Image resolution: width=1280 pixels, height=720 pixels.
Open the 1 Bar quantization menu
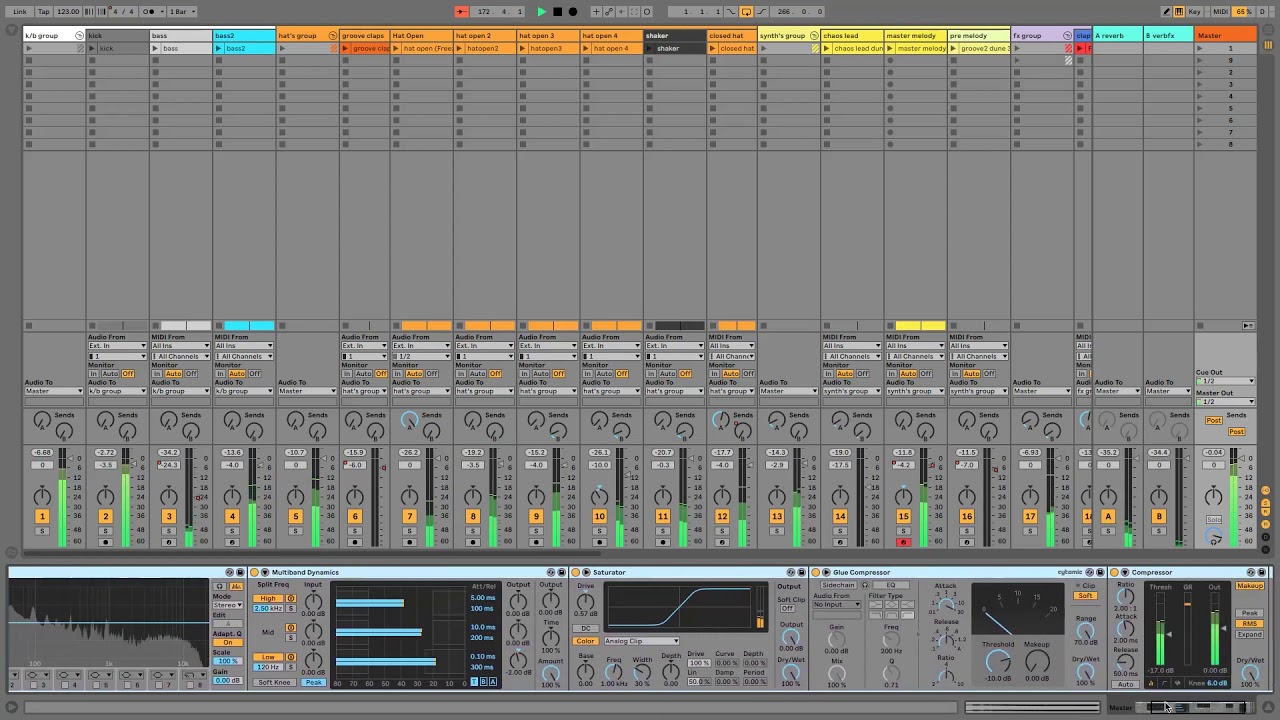pyautogui.click(x=182, y=12)
